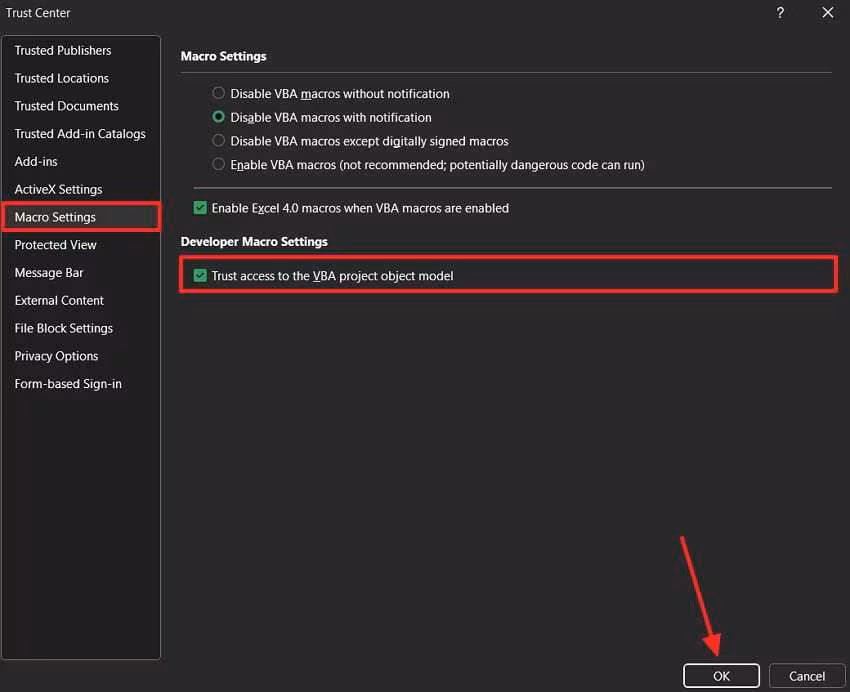
Task: Select Macro Settings in sidebar
Action: 55,217
